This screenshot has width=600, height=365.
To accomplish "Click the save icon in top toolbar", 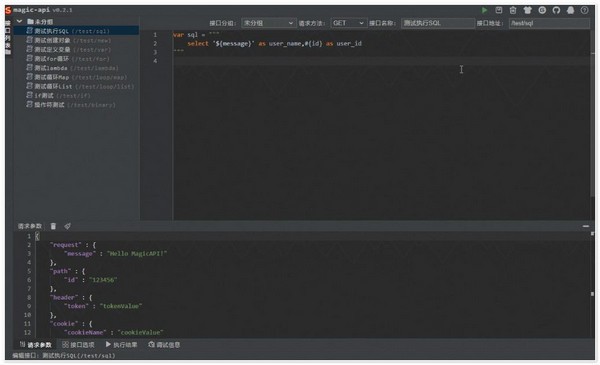I will (x=499, y=10).
